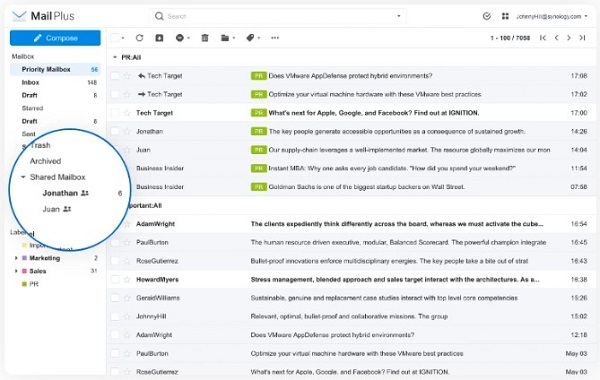Select the PR label in sidebar
Screen dimensions: 600x380
pyautogui.click(x=34, y=284)
